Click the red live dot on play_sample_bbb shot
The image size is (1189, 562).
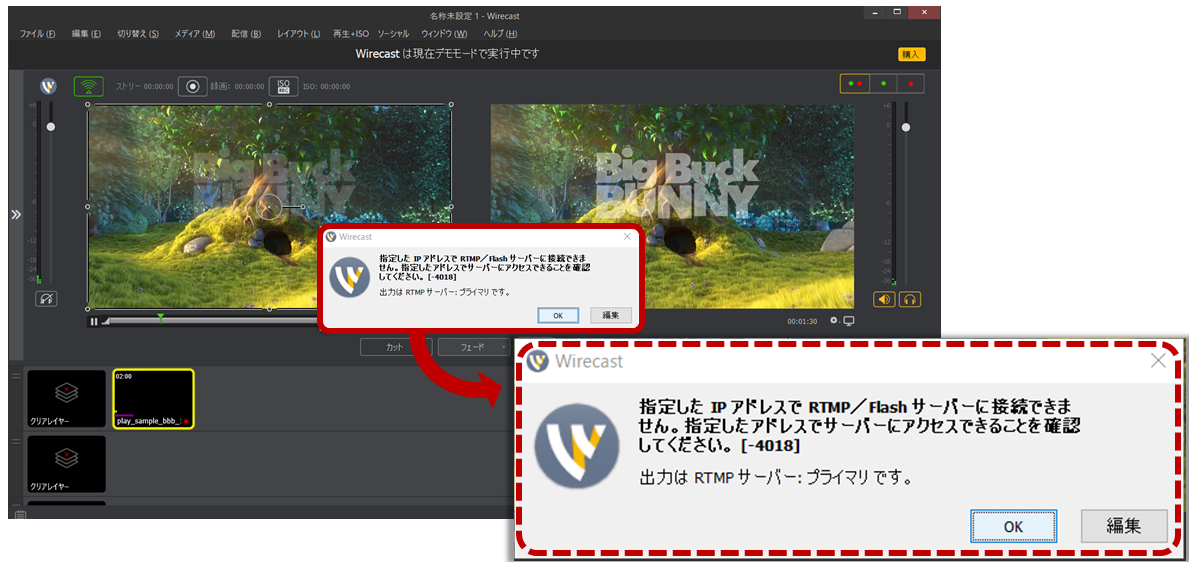pos(186,420)
